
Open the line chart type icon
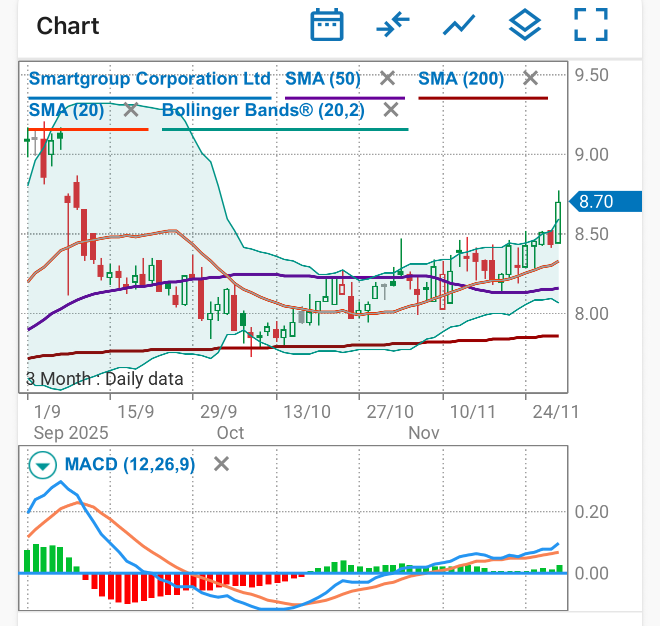[x=459, y=25]
